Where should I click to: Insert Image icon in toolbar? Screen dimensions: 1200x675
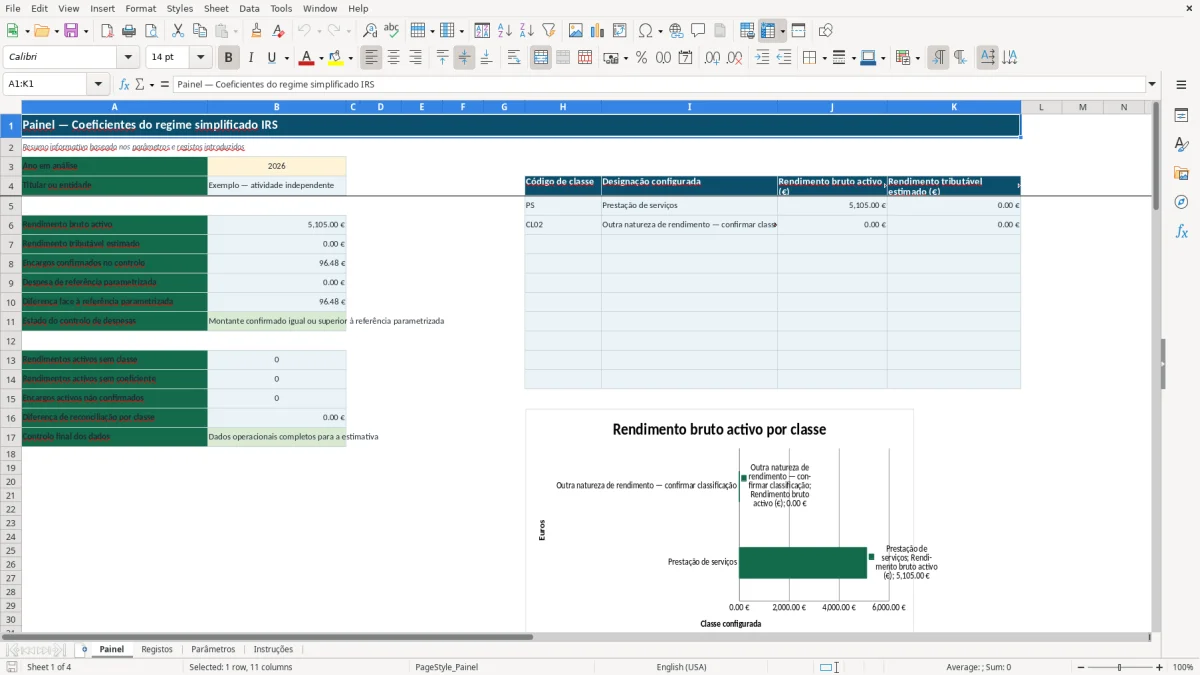(576, 31)
